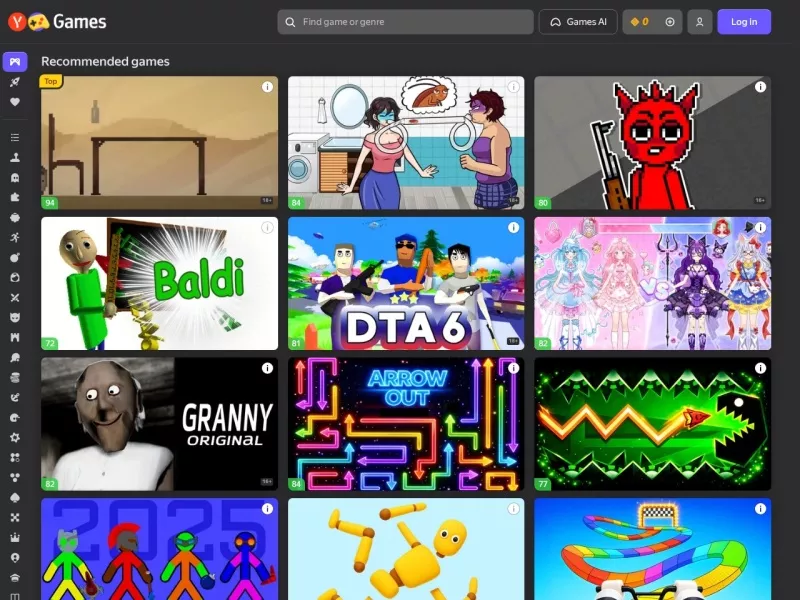Show info for the Top pixel table game
The image size is (800, 600).
pyautogui.click(x=267, y=87)
